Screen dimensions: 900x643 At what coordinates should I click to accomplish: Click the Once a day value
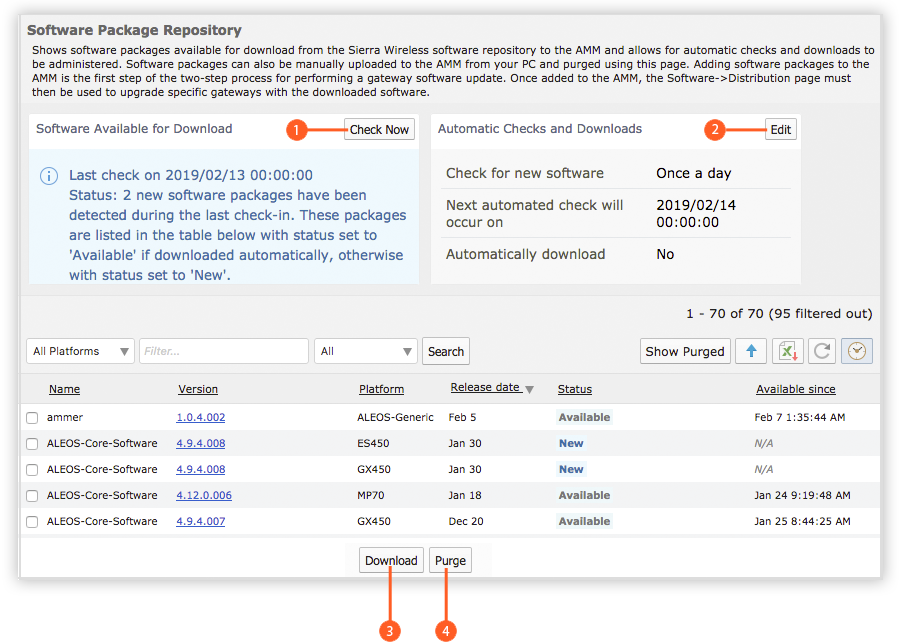click(693, 173)
